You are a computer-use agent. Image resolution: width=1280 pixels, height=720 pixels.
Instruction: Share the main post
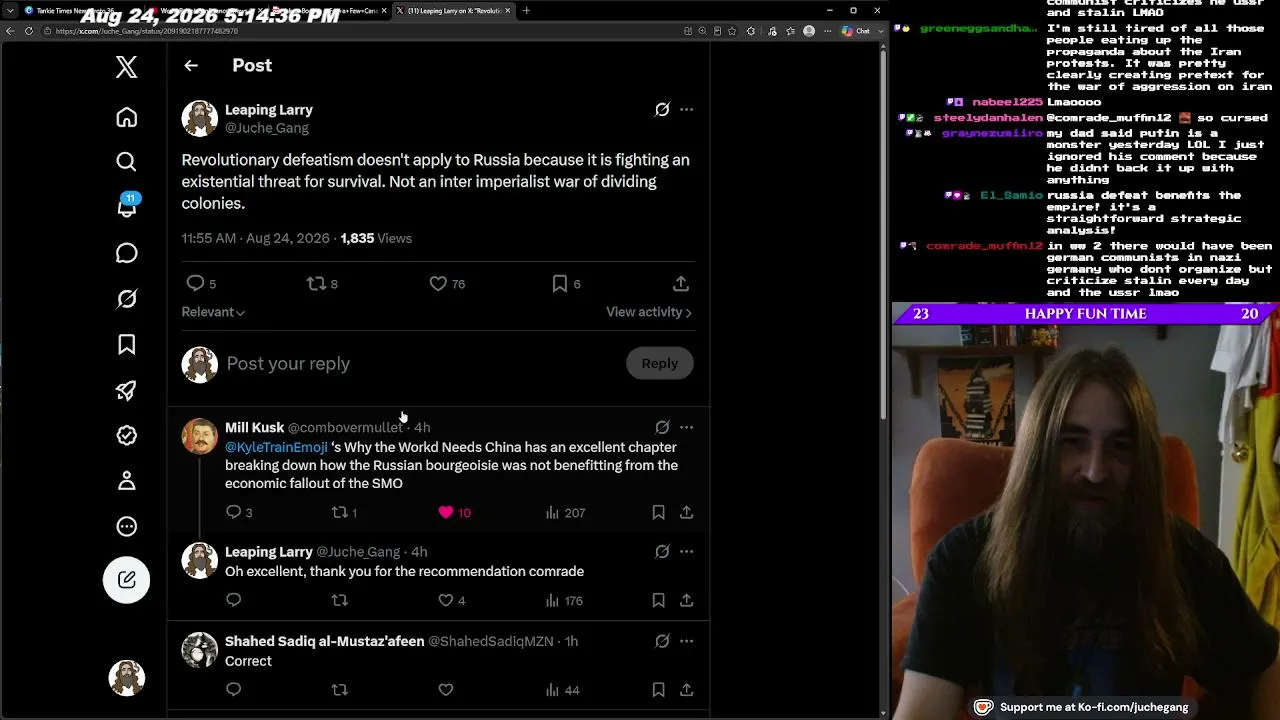(681, 284)
